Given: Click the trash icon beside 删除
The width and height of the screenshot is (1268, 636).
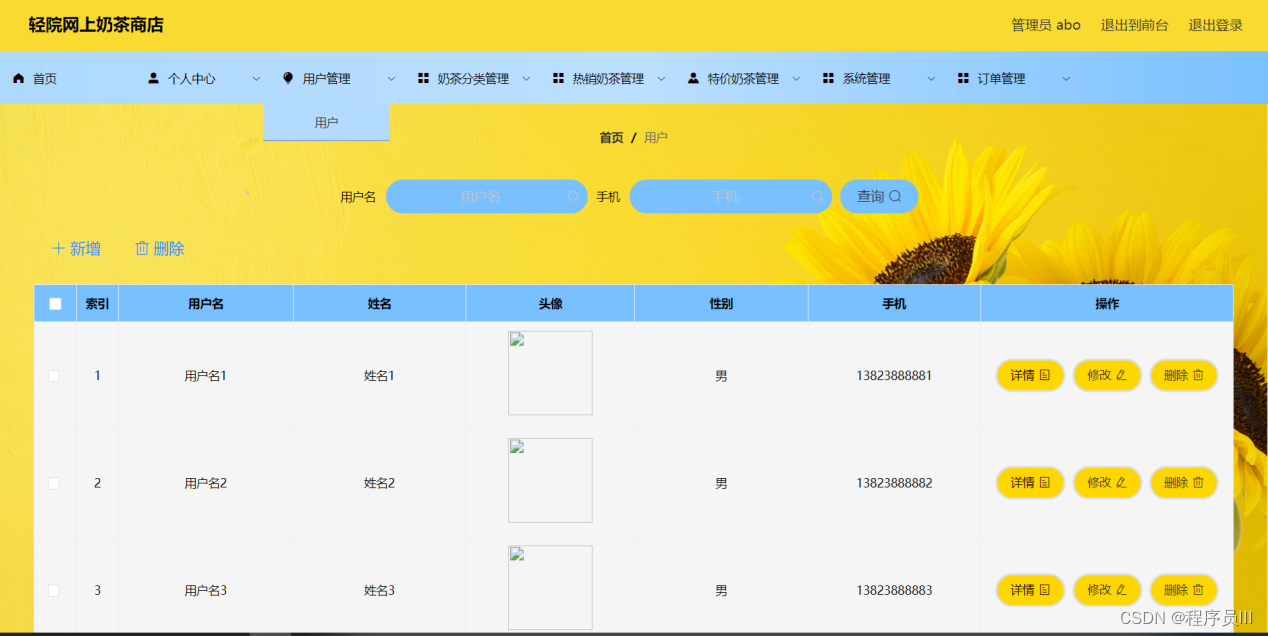Looking at the screenshot, I should [x=140, y=248].
